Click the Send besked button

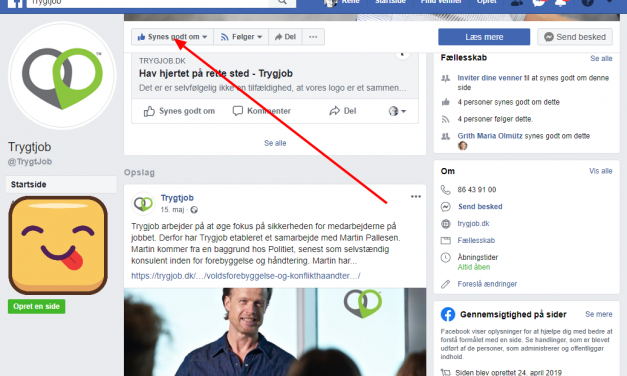coord(575,37)
